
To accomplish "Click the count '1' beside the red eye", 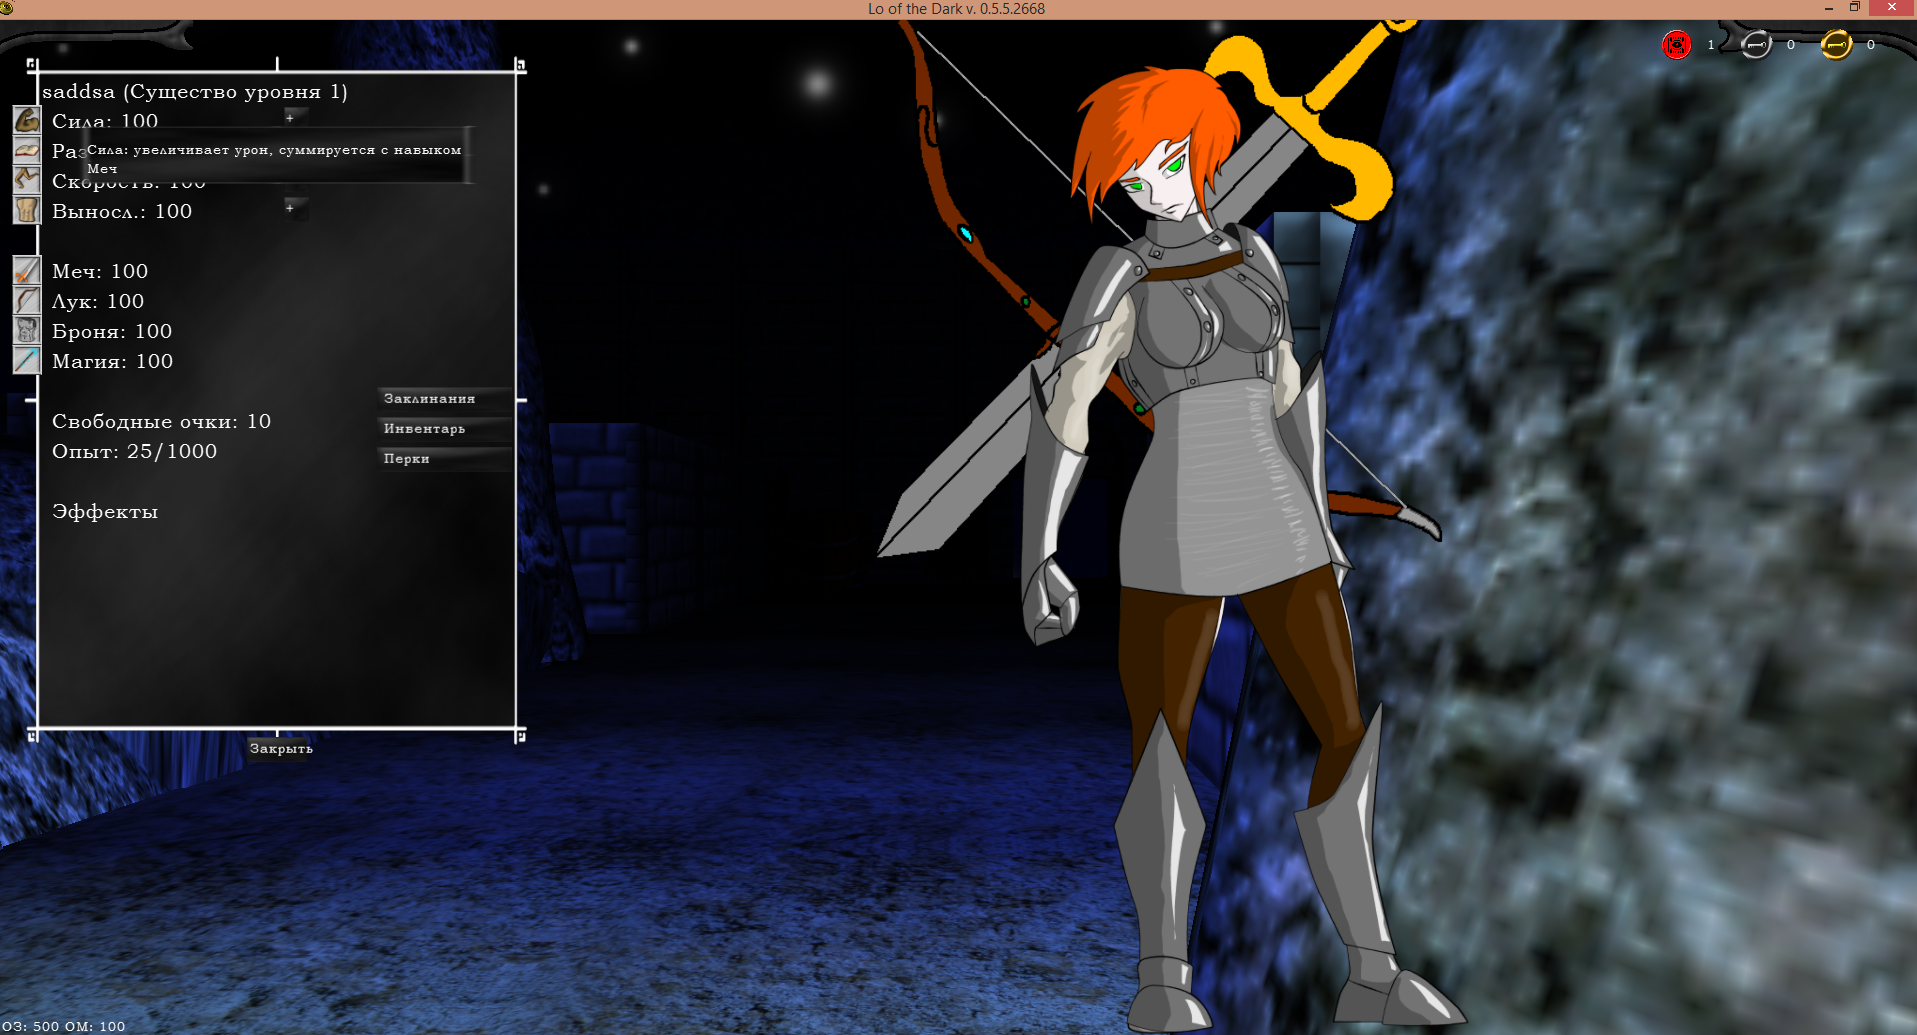I will pyautogui.click(x=1711, y=45).
